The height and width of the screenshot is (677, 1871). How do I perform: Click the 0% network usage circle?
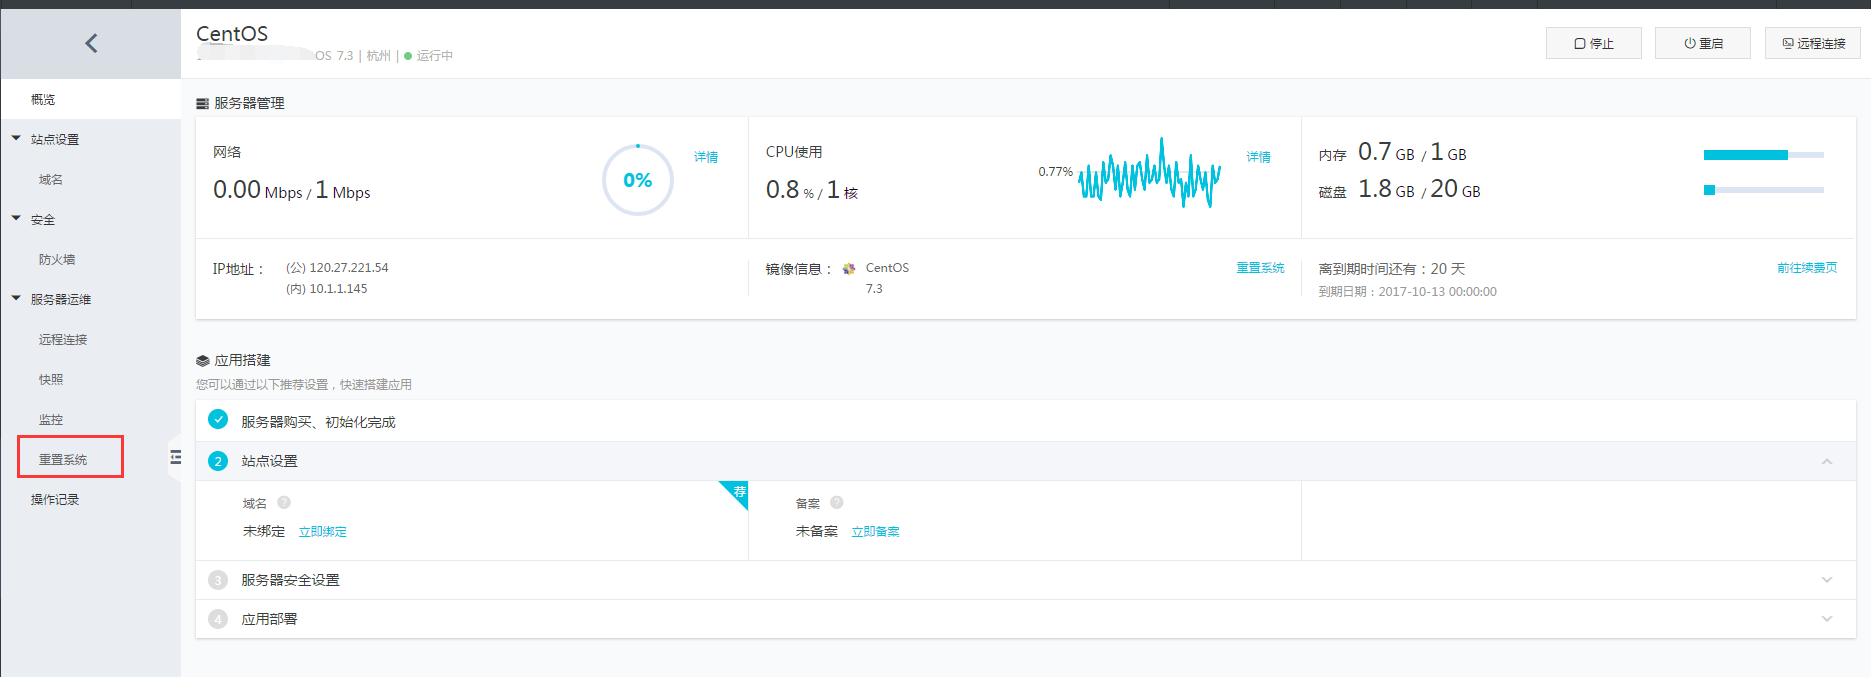tap(637, 180)
